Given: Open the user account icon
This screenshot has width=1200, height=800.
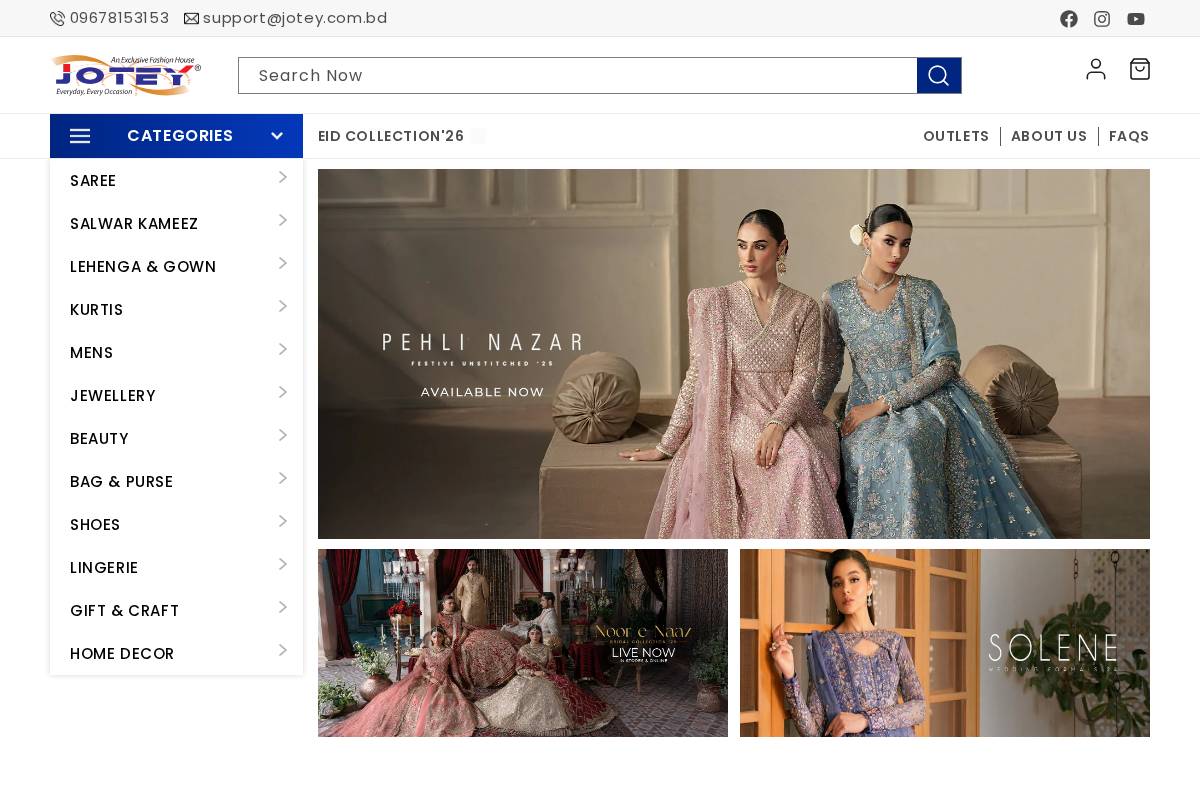Looking at the screenshot, I should (1096, 69).
